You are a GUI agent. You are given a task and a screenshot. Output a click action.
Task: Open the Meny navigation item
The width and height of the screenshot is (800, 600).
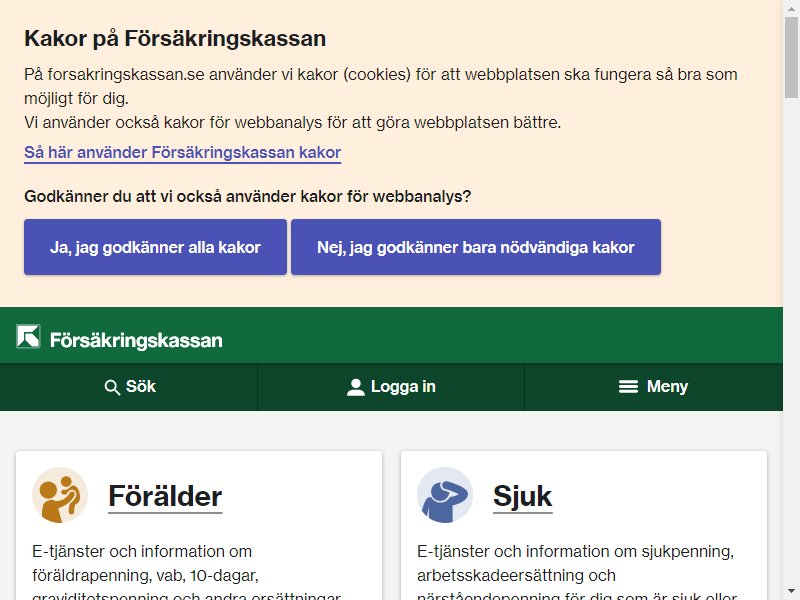pyautogui.click(x=654, y=387)
